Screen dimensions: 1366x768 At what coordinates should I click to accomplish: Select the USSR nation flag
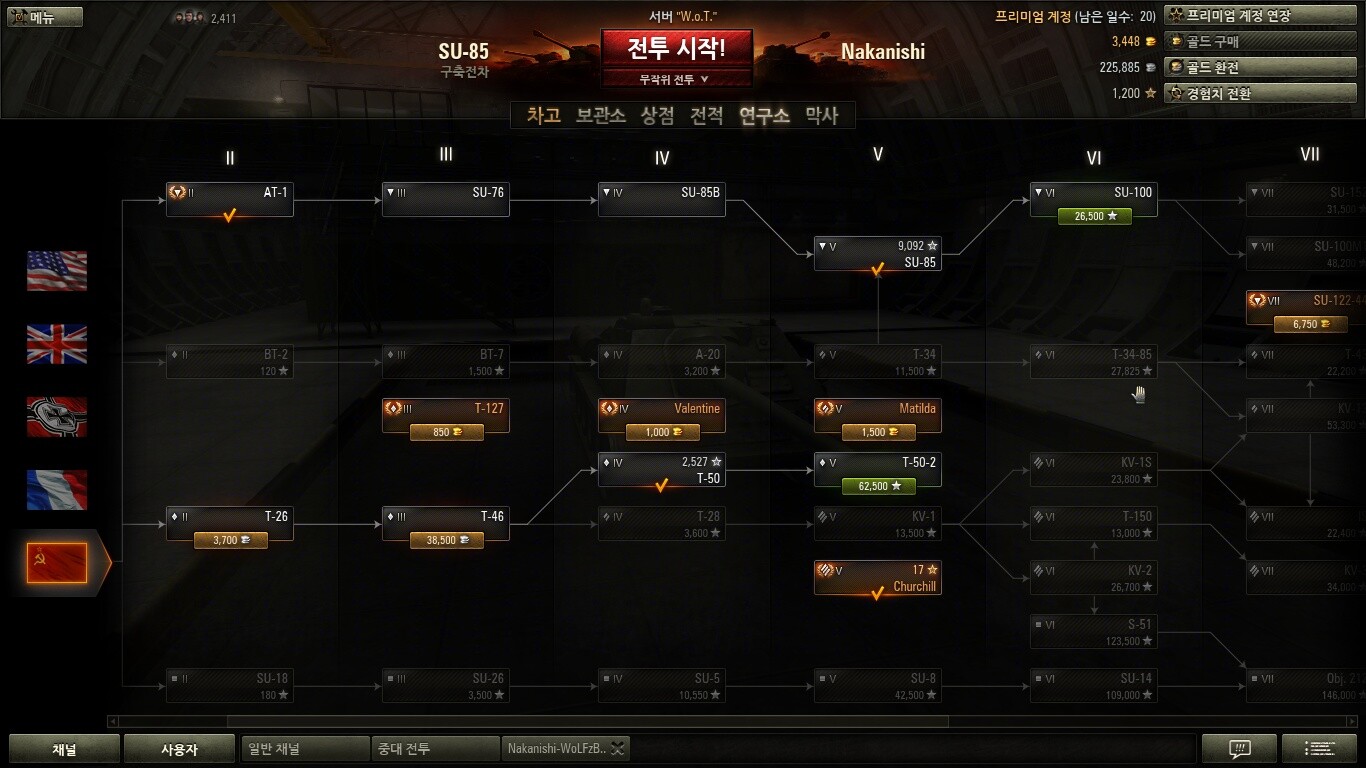click(57, 563)
